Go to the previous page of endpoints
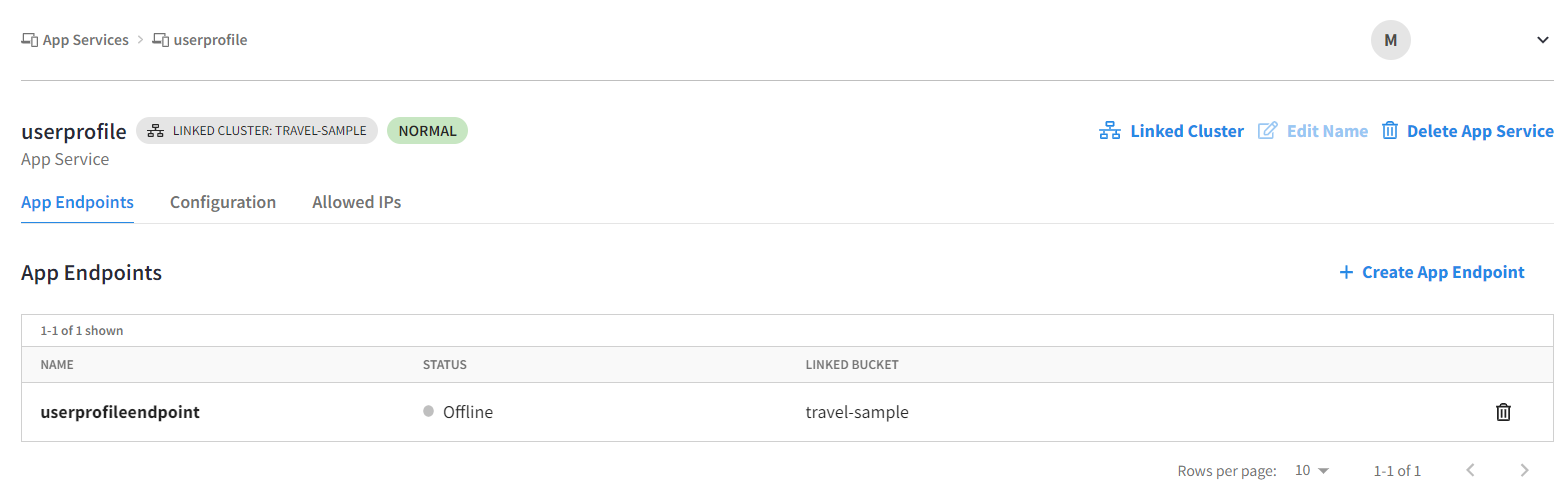 click(1470, 470)
